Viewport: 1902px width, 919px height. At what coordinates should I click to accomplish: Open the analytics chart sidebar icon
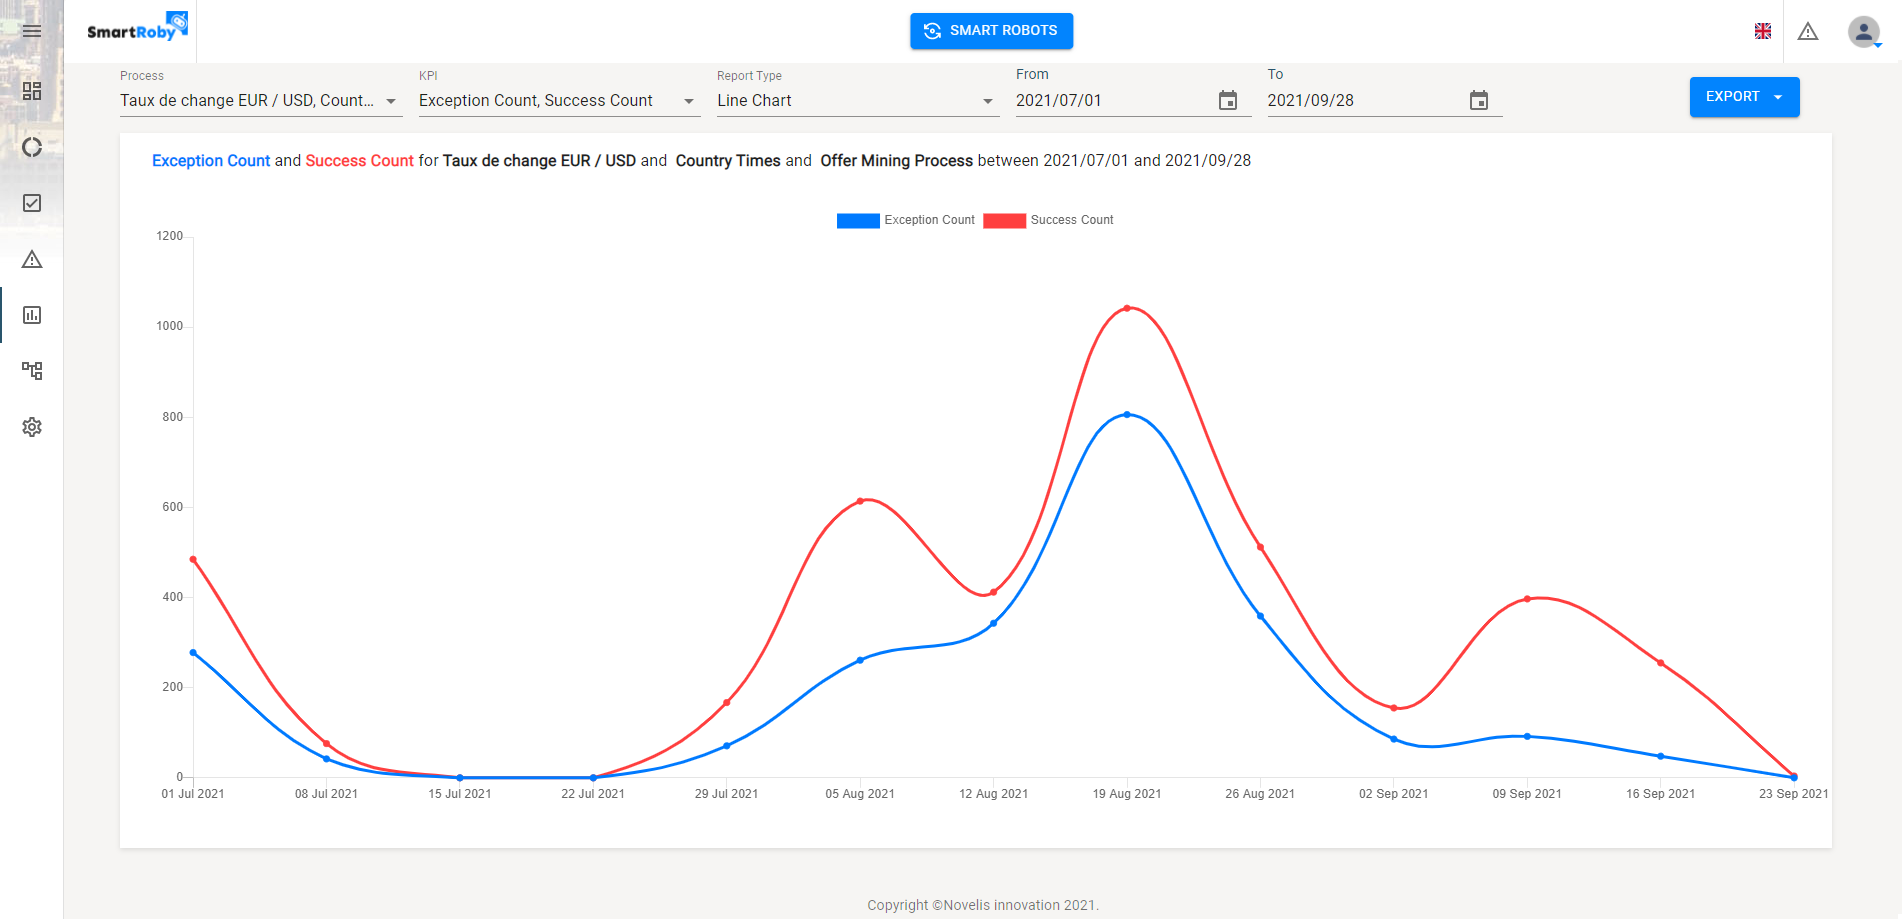(x=32, y=315)
